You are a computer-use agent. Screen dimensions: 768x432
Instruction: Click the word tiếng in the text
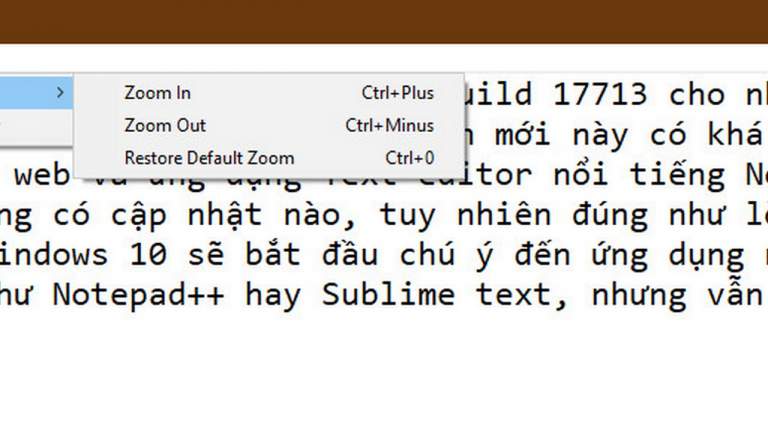coord(677,175)
